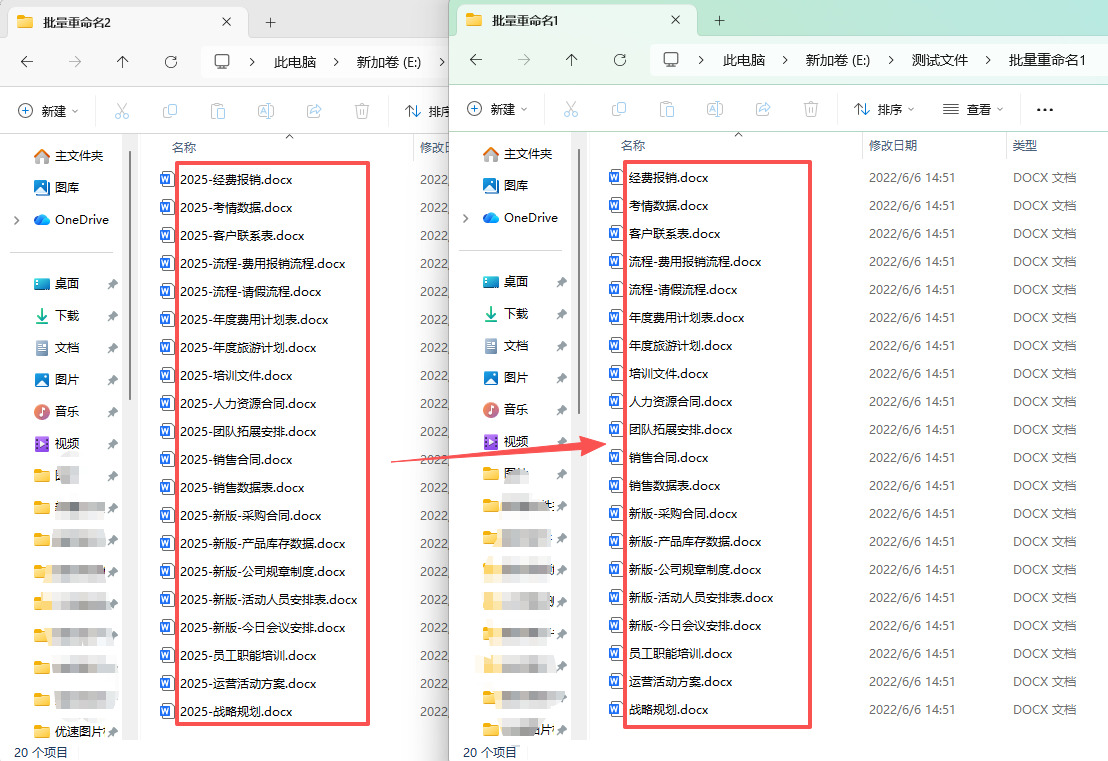Open more options (…) in 批量重命名1 toolbar
The height and width of the screenshot is (761, 1108).
1044,110
